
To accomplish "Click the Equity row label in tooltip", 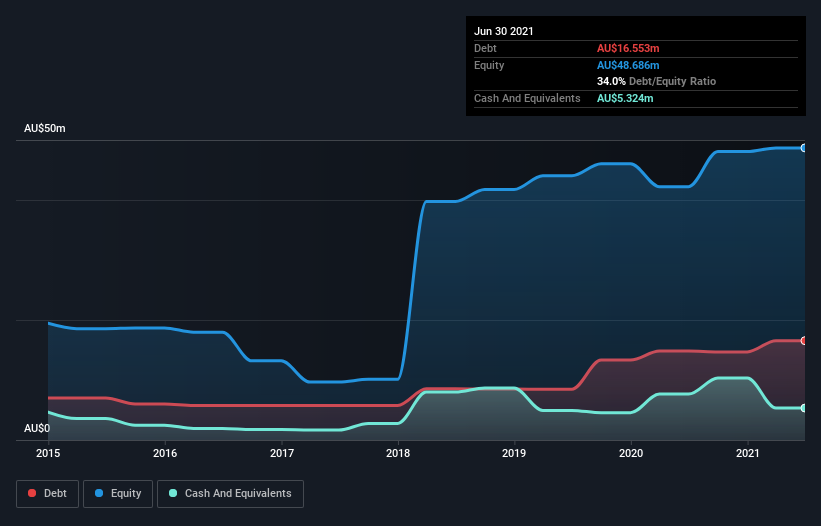I will (x=489, y=65).
